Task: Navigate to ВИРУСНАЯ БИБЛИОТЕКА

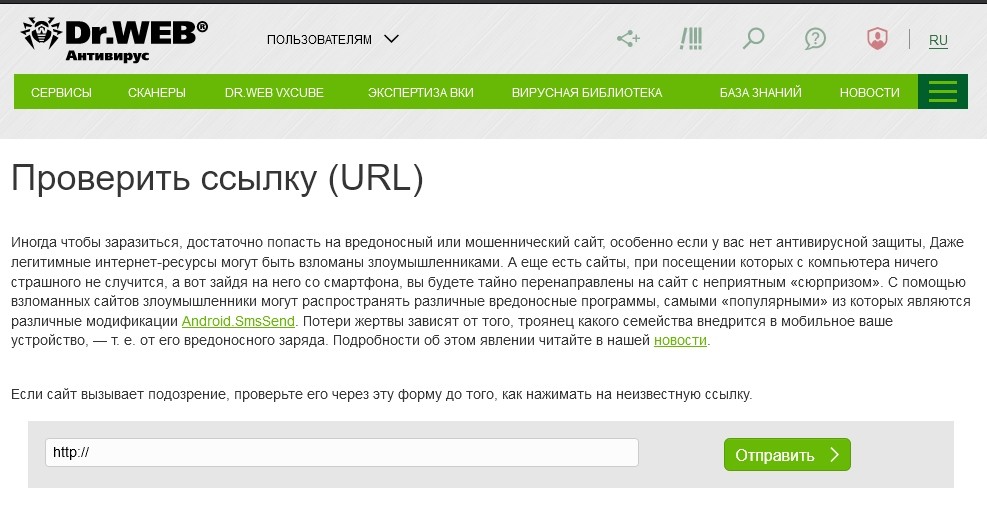Action: pos(587,93)
